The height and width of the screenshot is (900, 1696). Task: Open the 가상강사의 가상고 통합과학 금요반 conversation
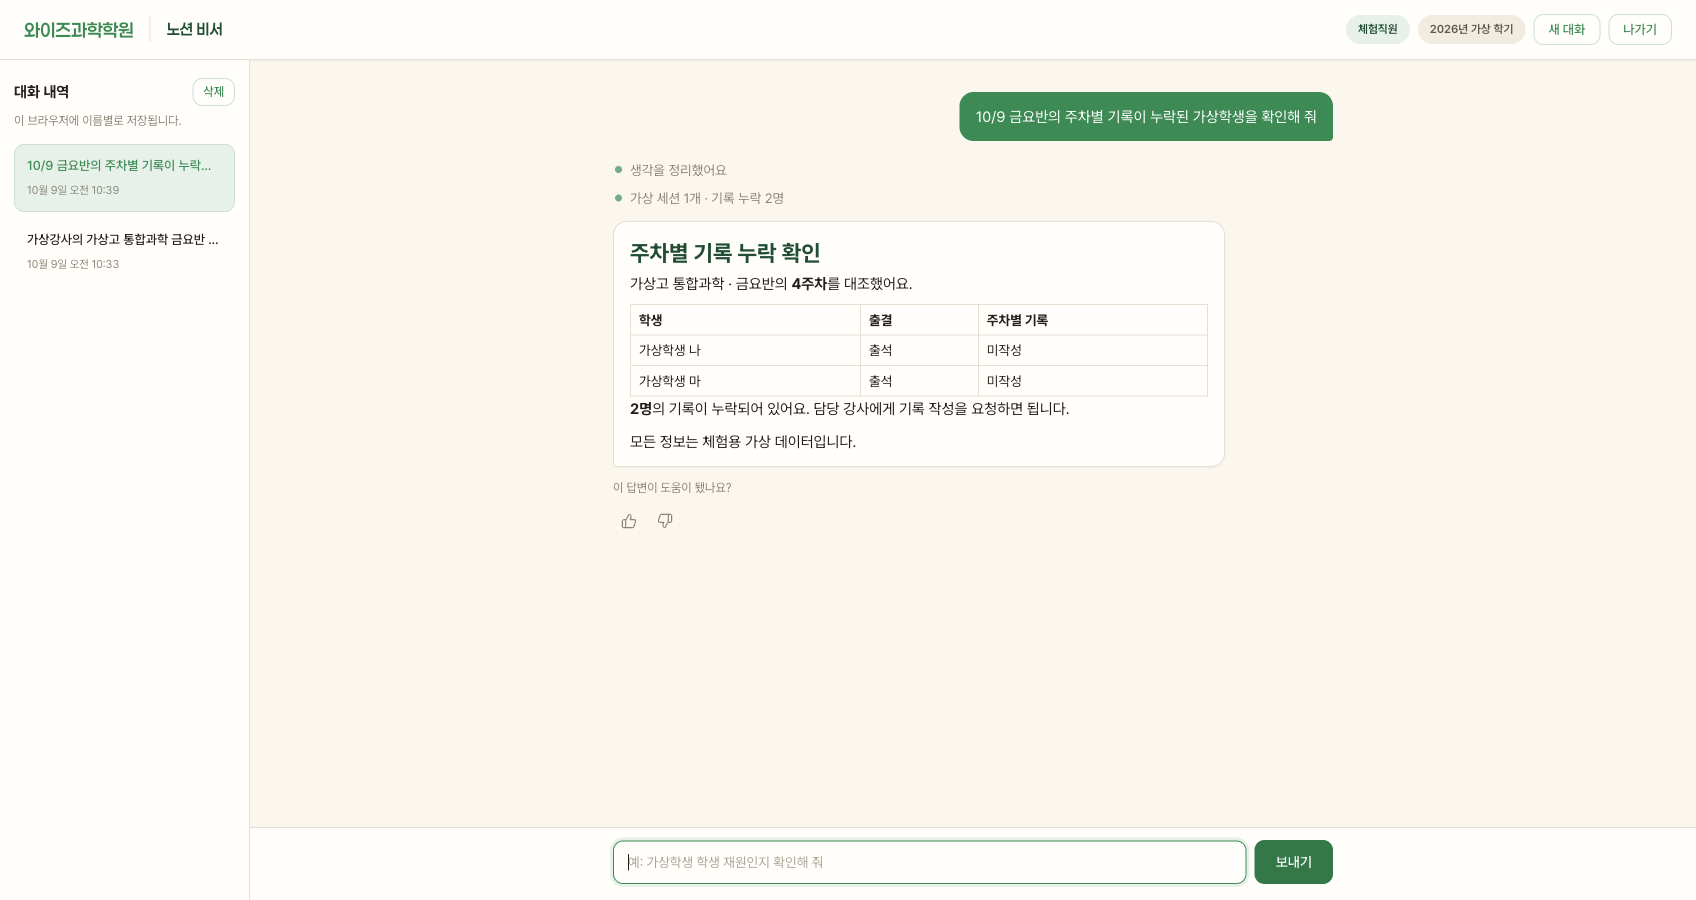tap(124, 251)
